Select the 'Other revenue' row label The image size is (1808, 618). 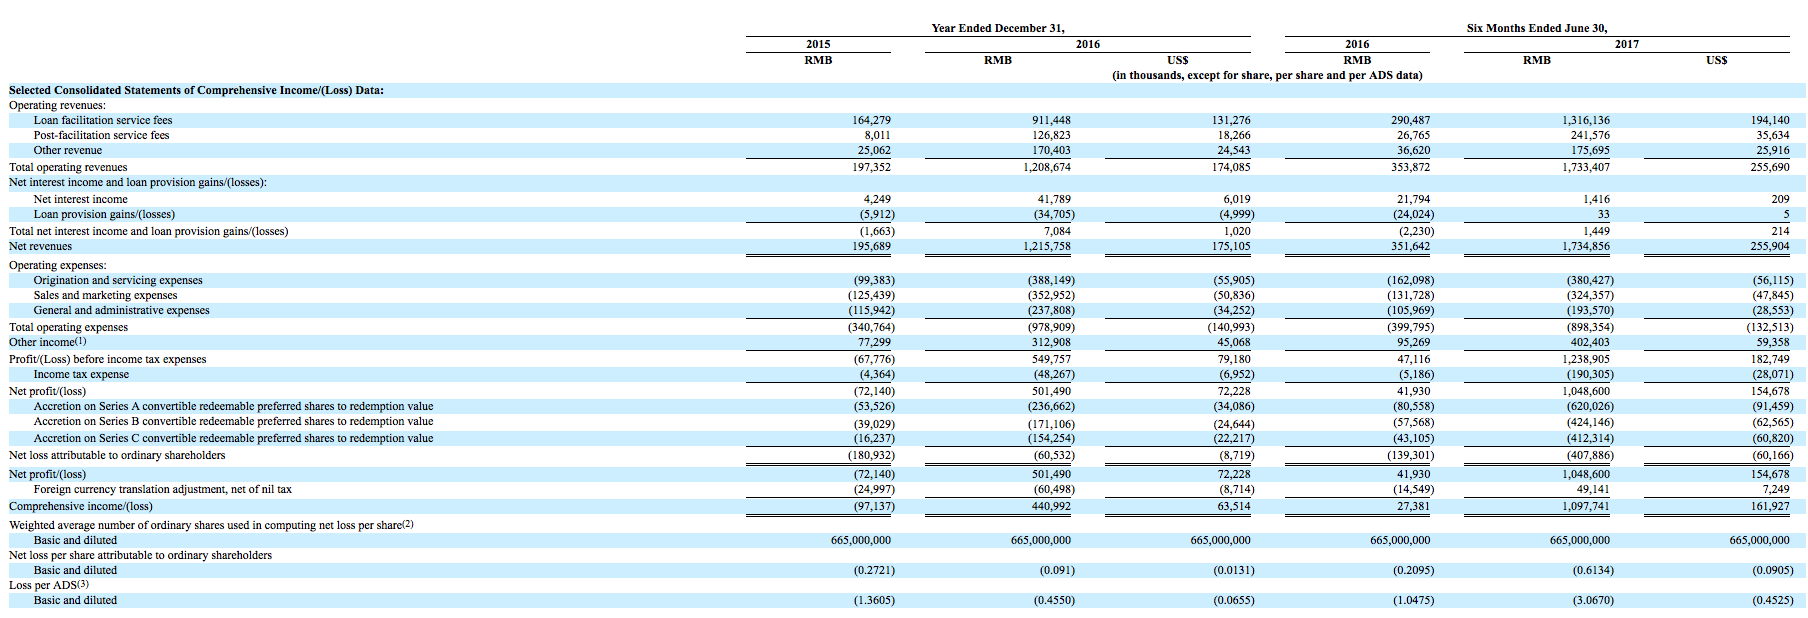point(68,150)
